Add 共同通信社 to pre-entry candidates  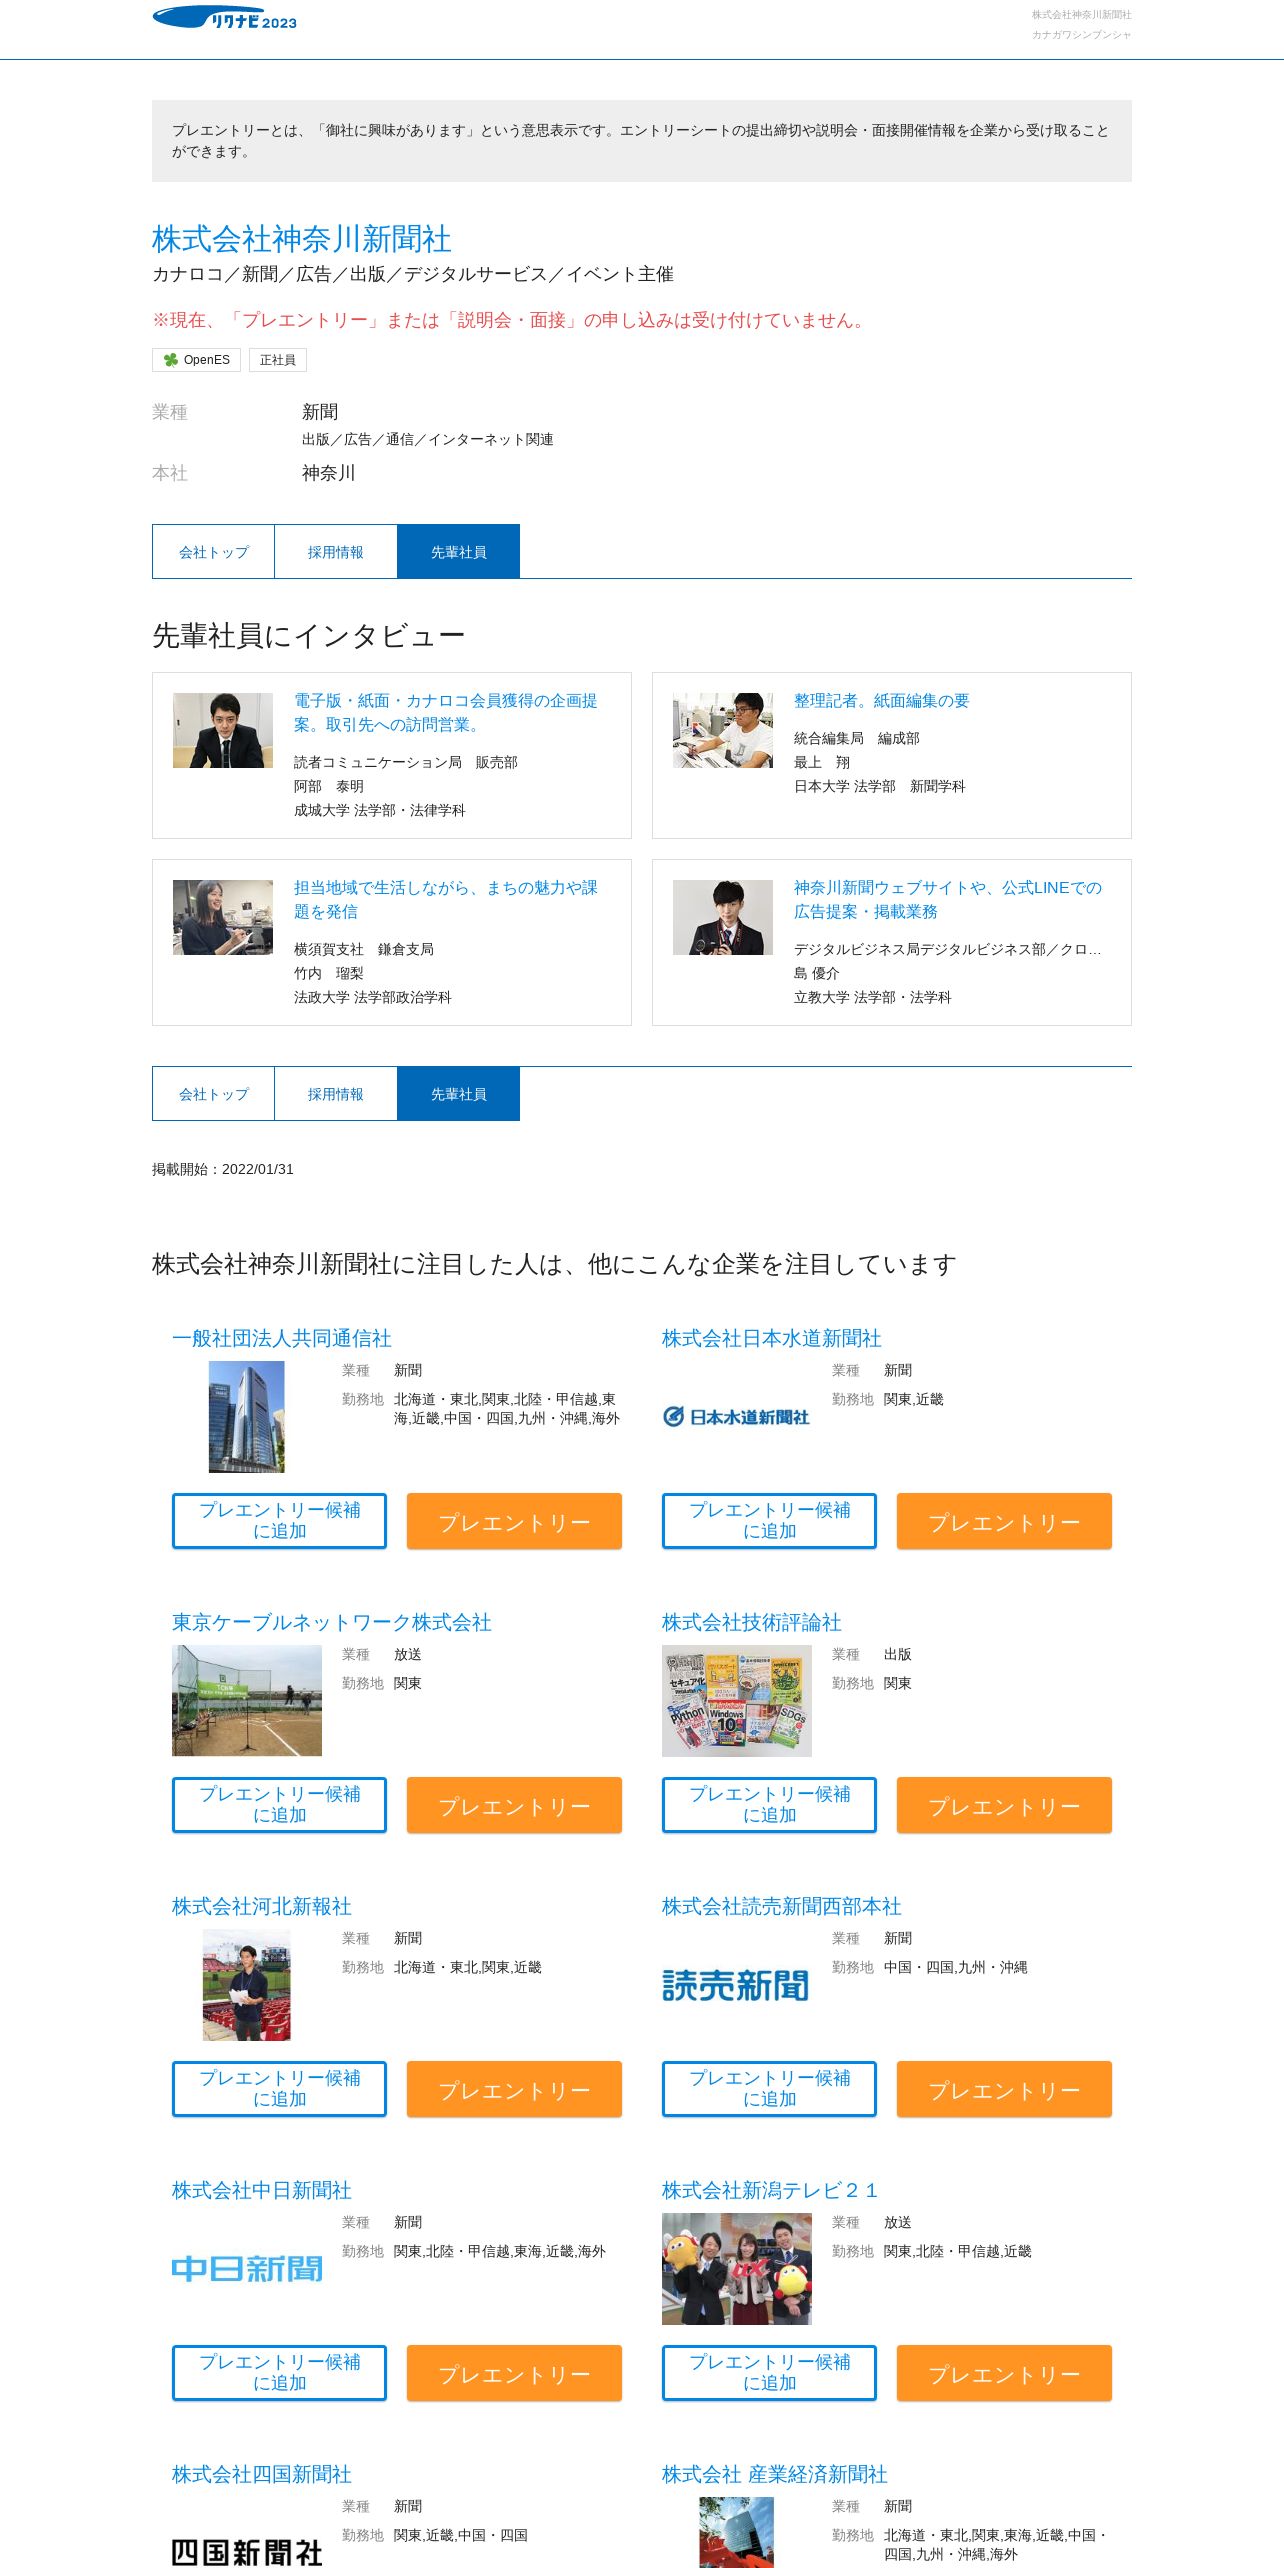[279, 1520]
